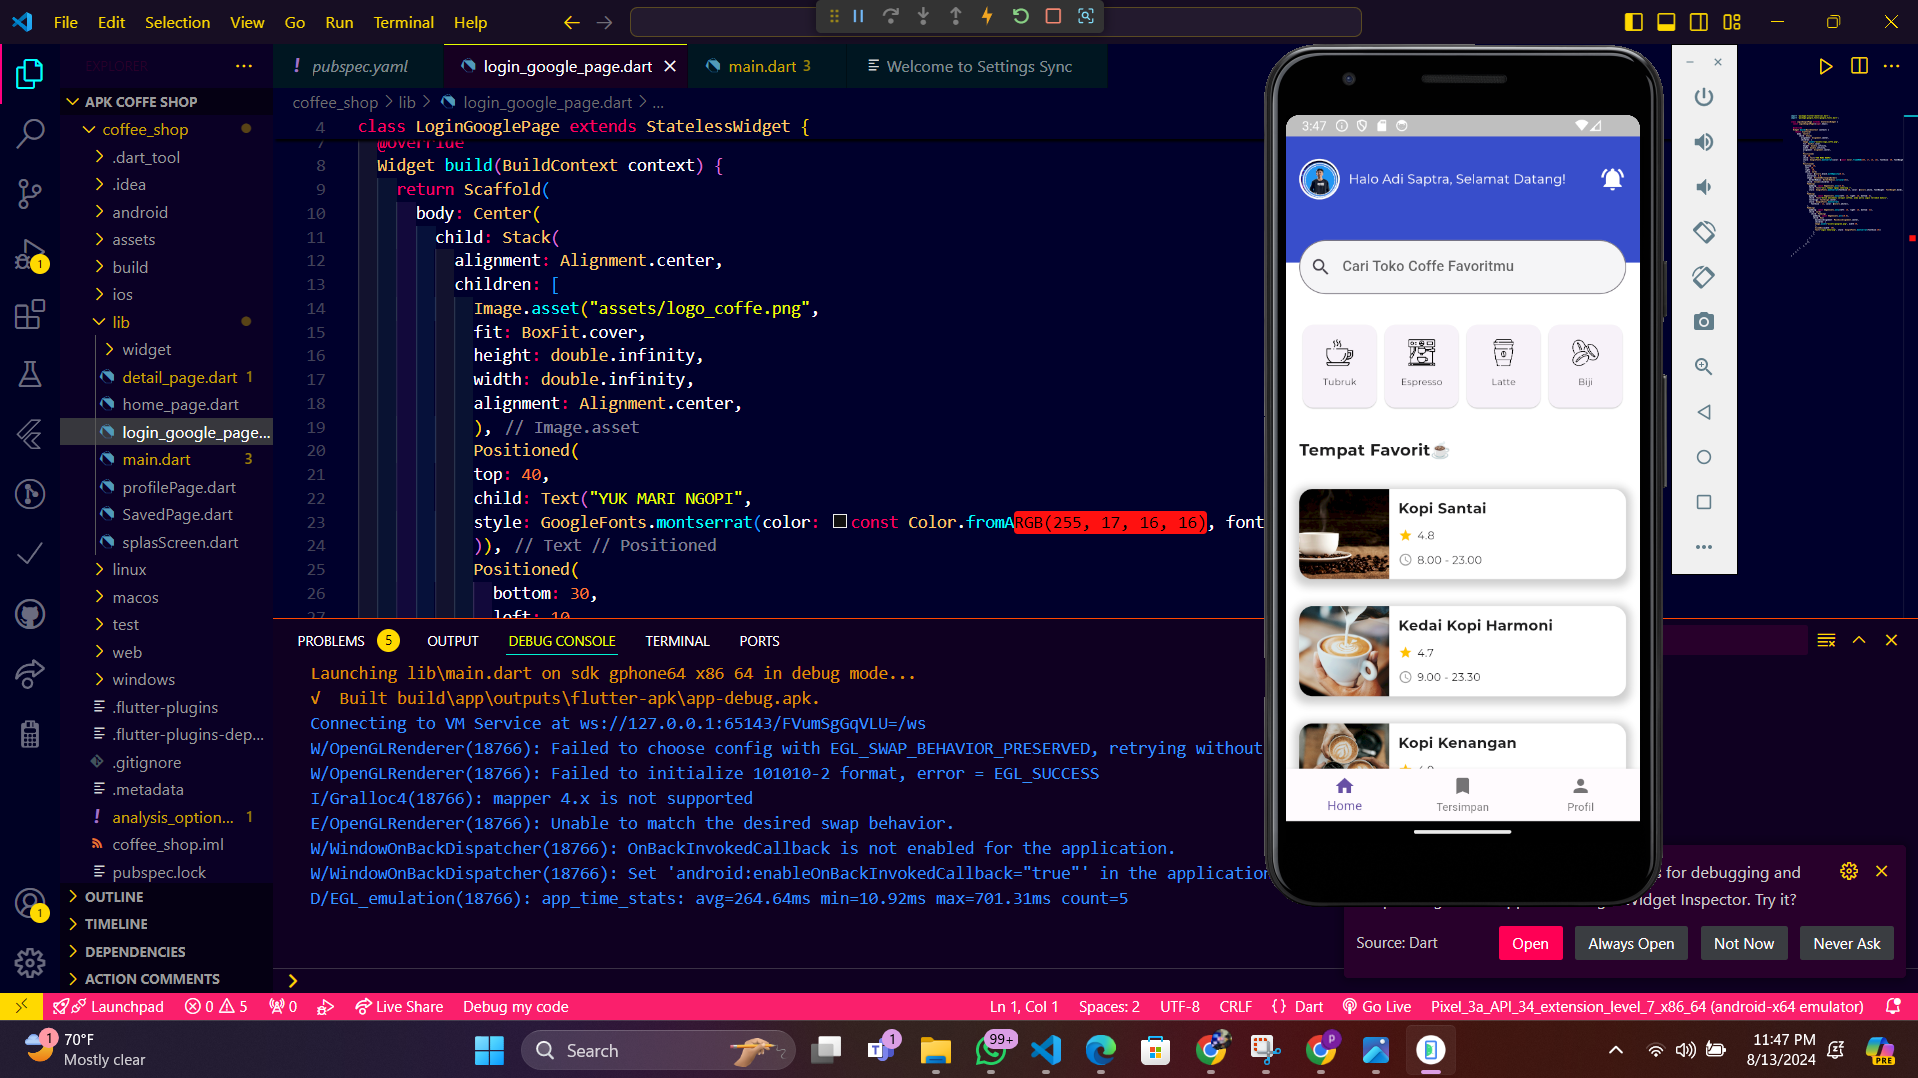The width and height of the screenshot is (1918, 1078).
Task: Stop the debug session
Action: click(x=1053, y=16)
